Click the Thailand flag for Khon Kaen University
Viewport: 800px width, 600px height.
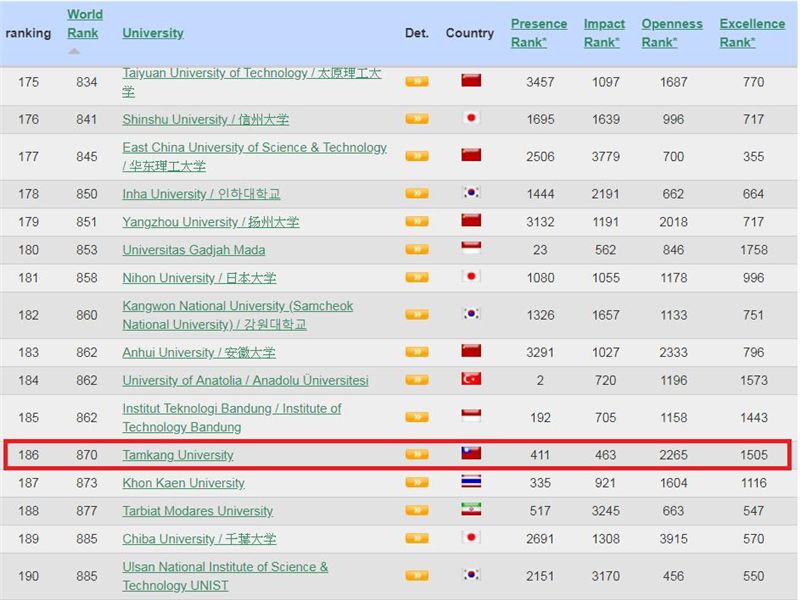(x=470, y=482)
